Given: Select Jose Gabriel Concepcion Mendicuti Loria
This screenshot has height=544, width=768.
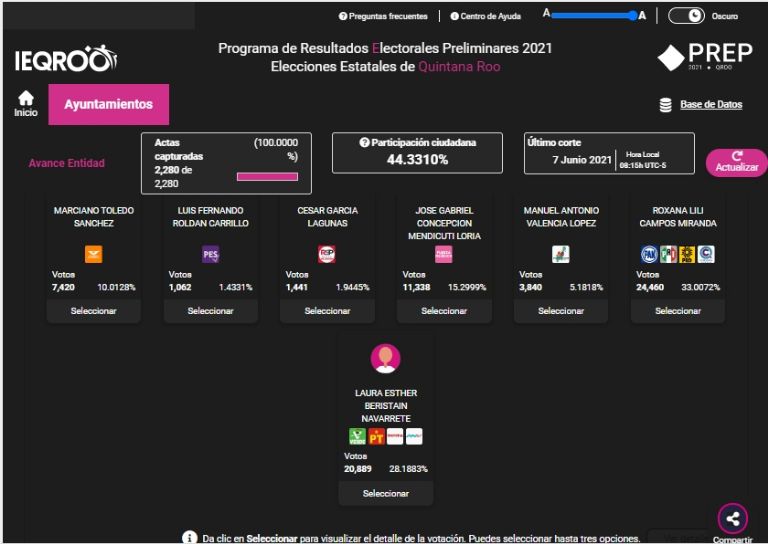Looking at the screenshot, I should [x=444, y=311].
